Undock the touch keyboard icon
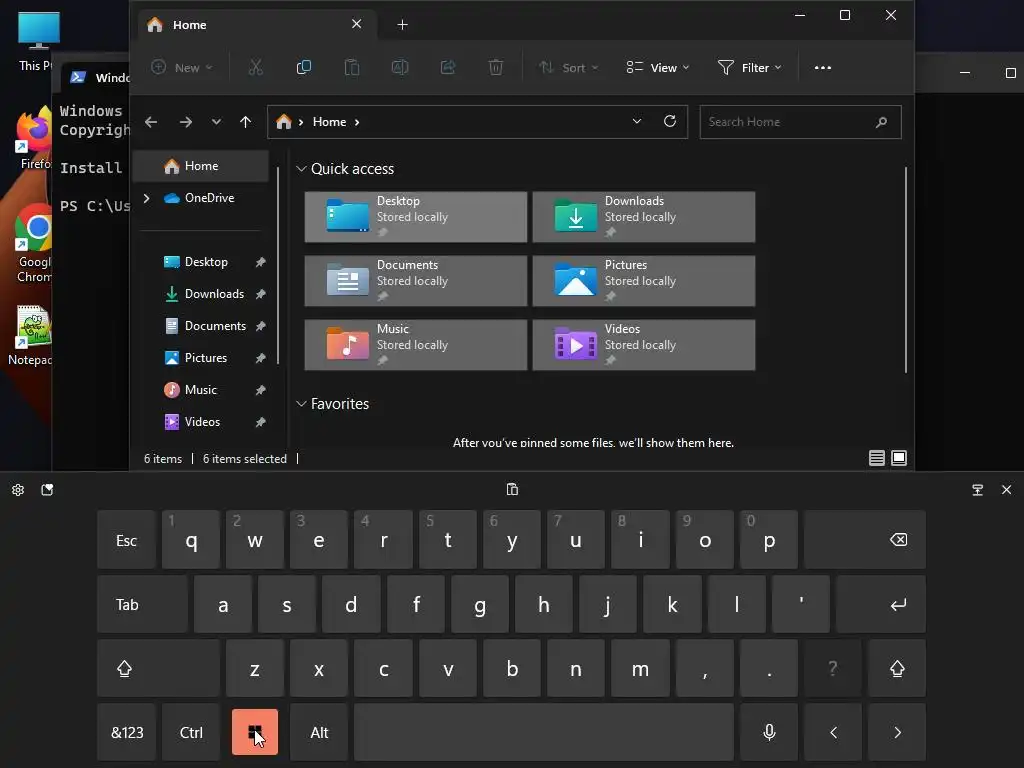Screen dimensions: 1024x768 coord(978,490)
